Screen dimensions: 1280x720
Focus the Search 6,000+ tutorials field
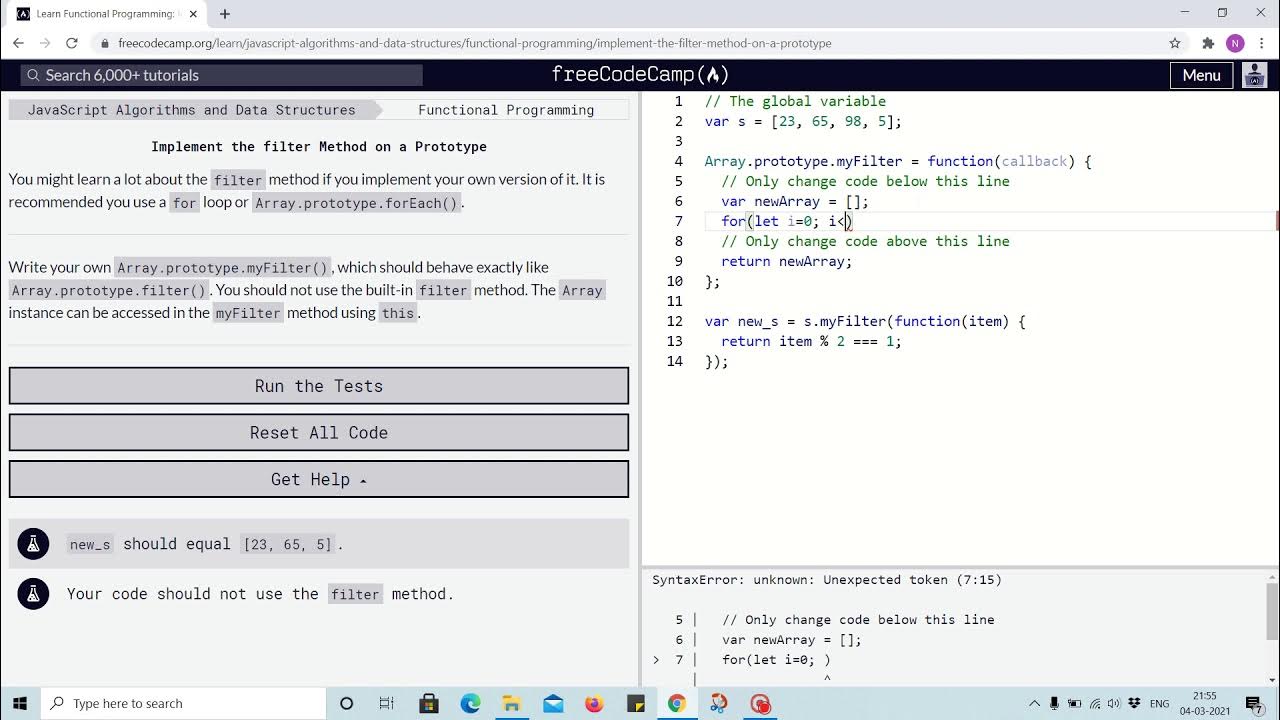[x=222, y=75]
